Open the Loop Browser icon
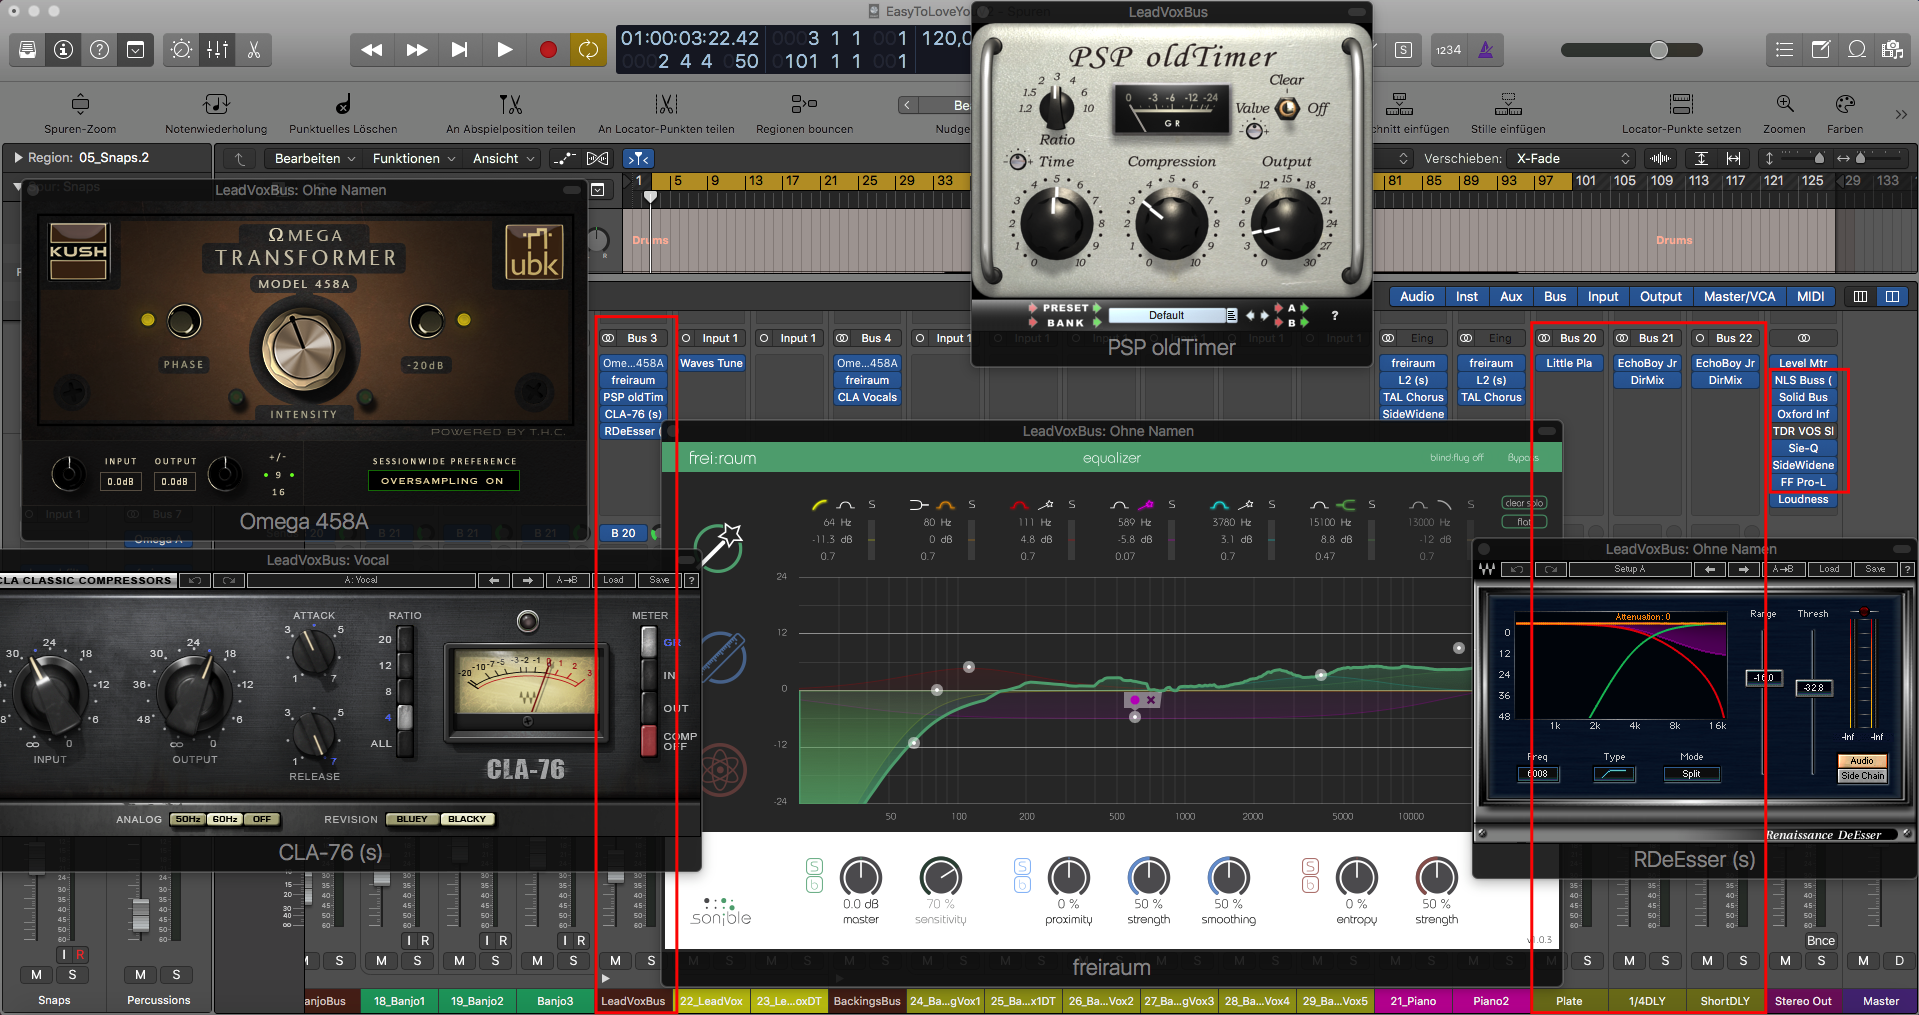The height and width of the screenshot is (1015, 1919). coord(1857,50)
